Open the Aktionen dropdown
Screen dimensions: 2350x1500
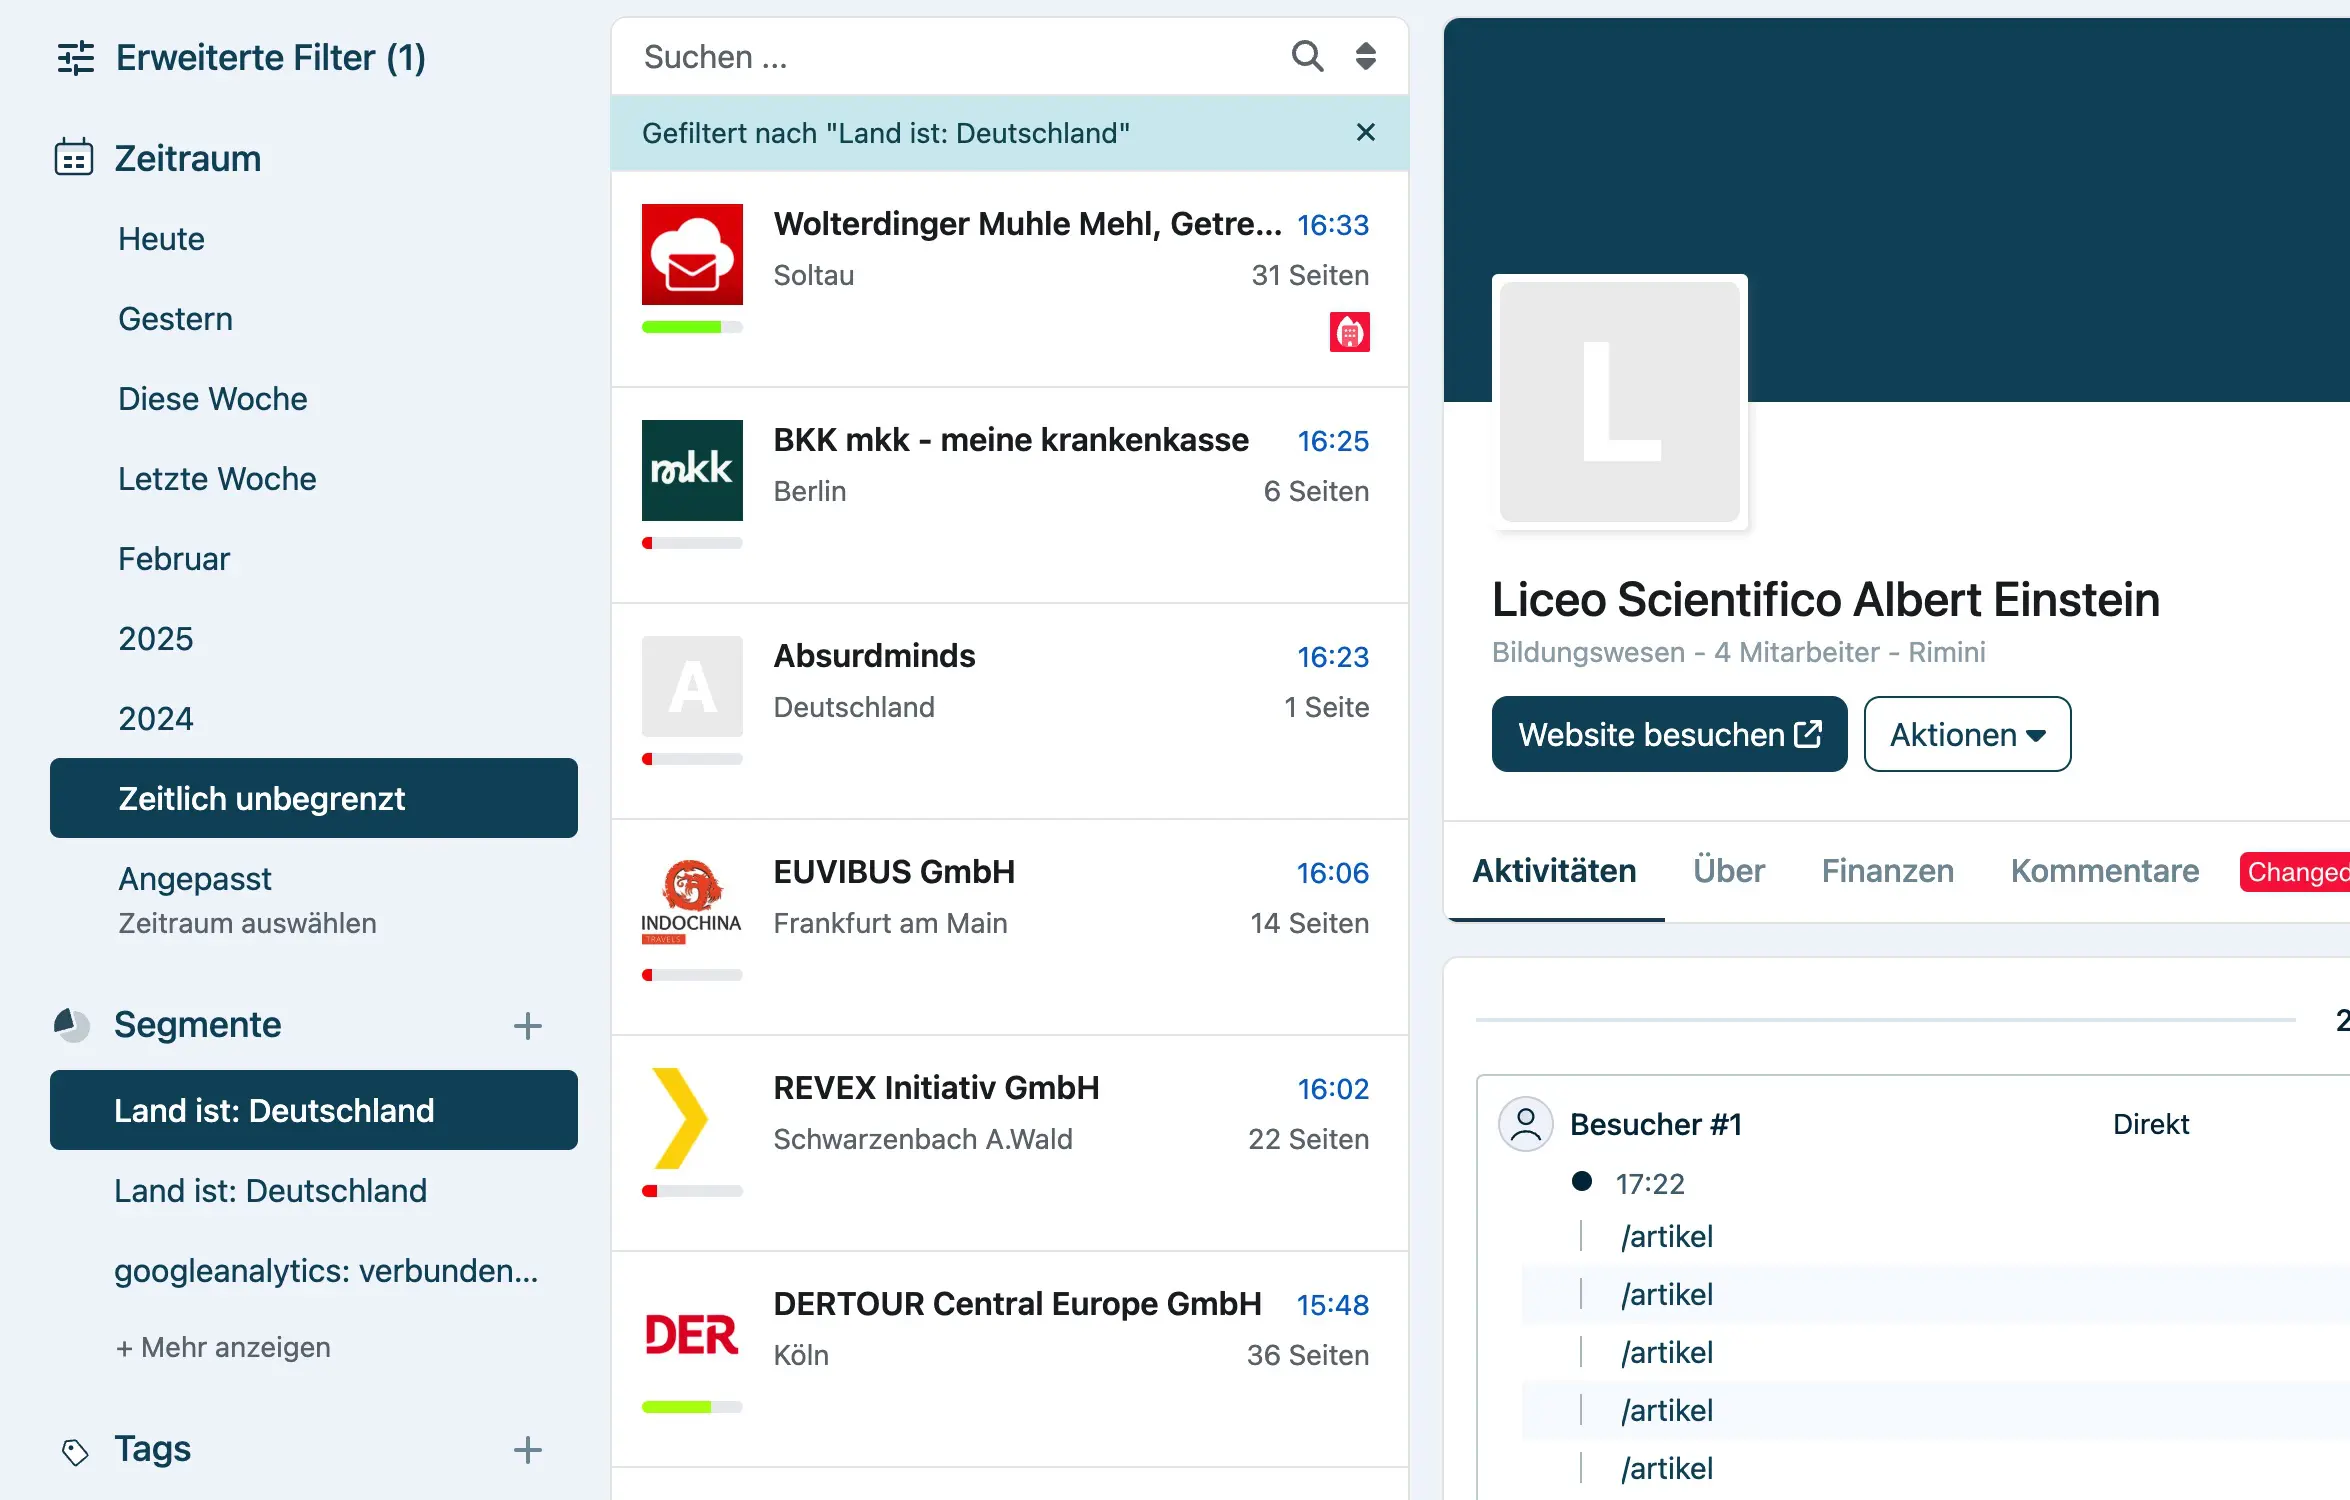coord(1966,734)
